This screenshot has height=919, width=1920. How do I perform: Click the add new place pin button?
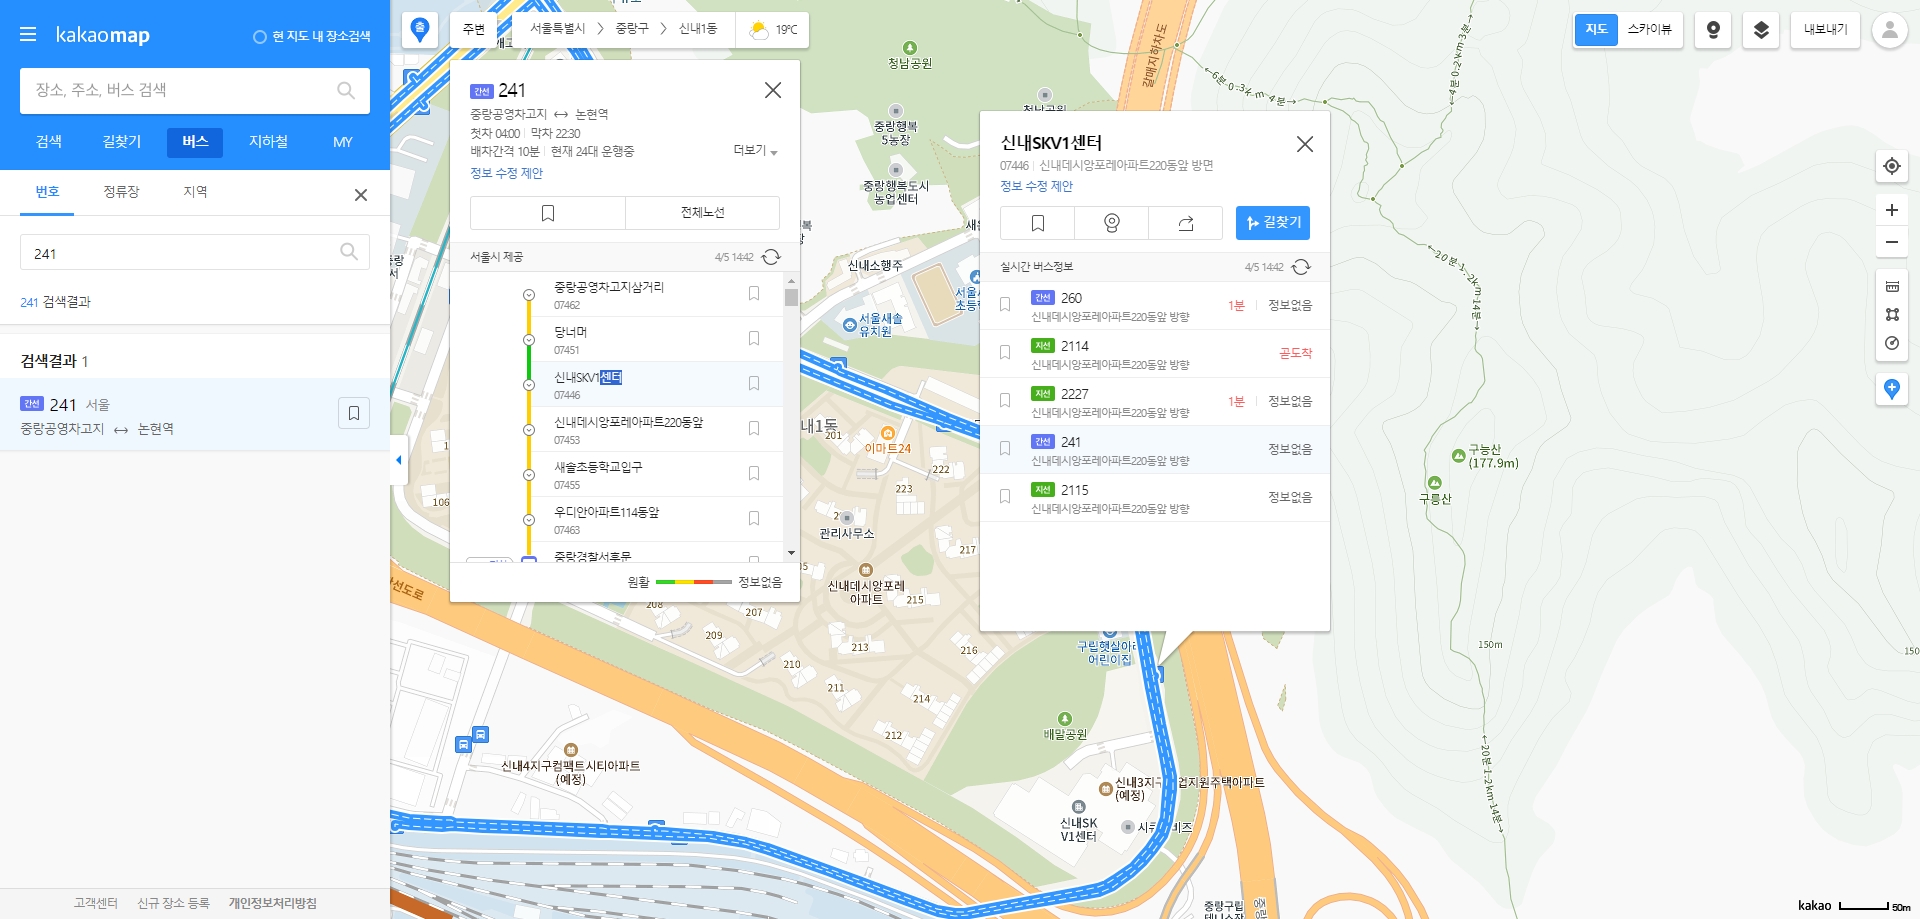pyautogui.click(x=1891, y=389)
